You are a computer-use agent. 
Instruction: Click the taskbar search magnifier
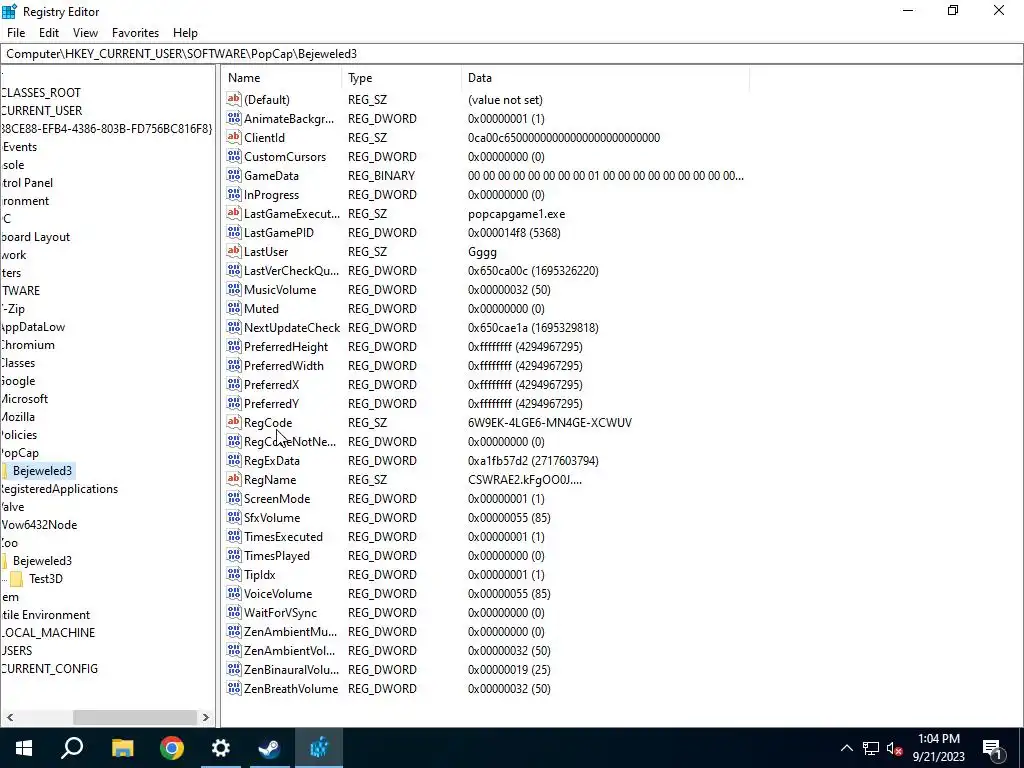tap(72, 748)
